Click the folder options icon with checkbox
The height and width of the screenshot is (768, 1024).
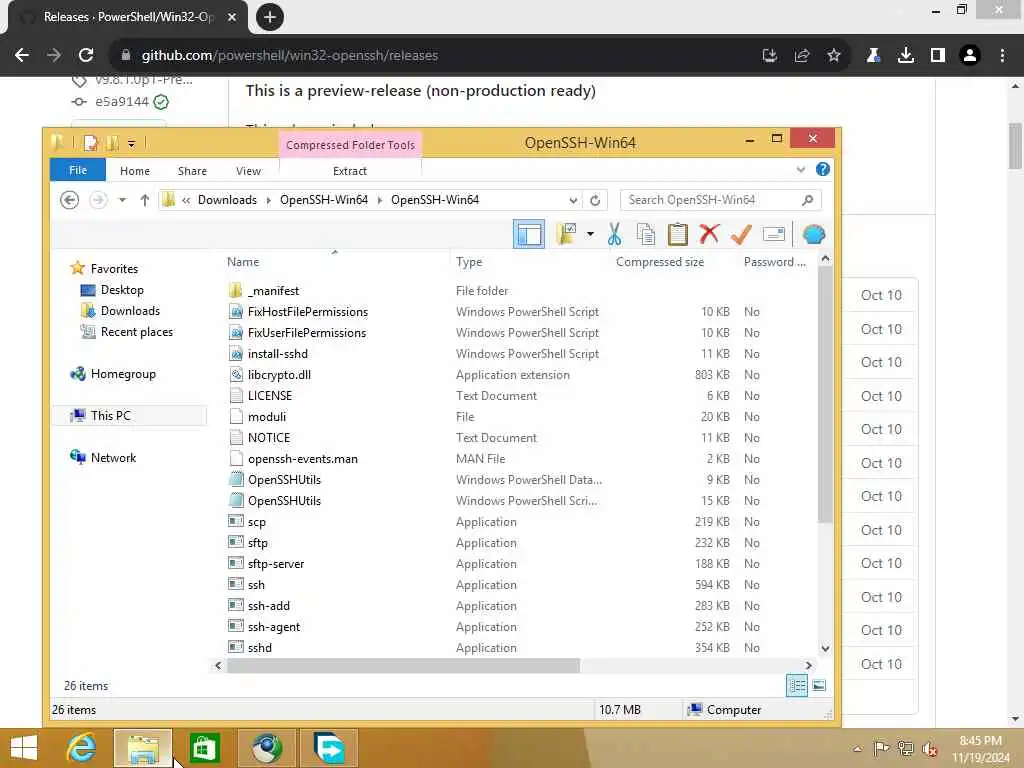[566, 234]
